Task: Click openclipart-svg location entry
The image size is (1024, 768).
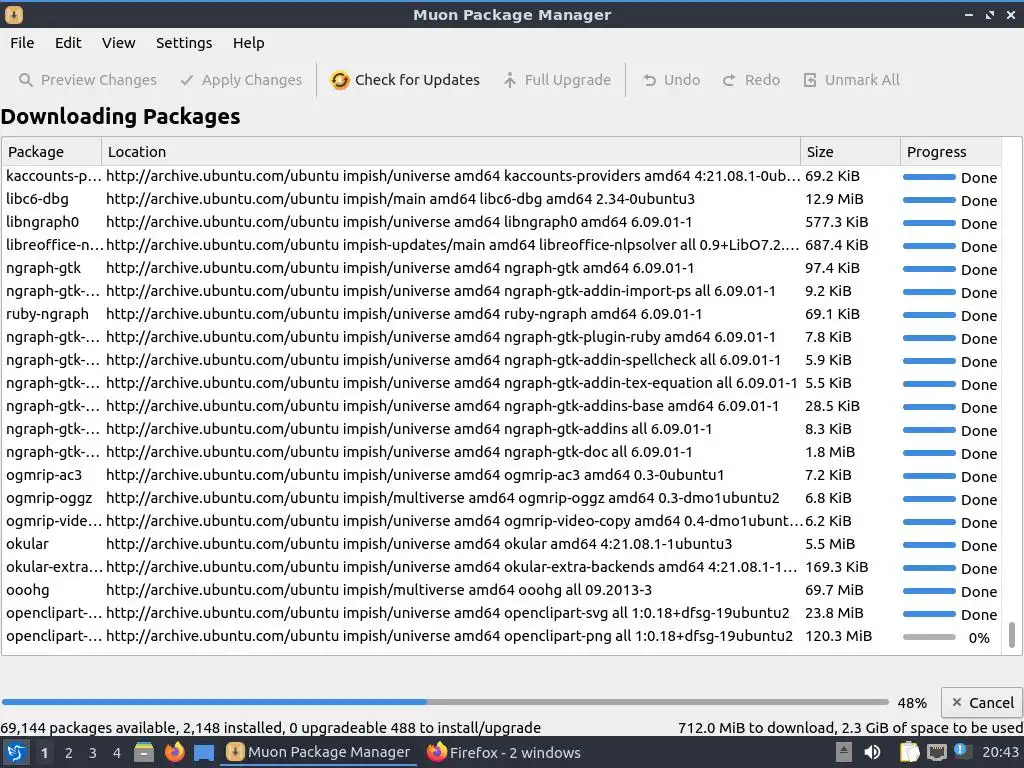Action: [447, 613]
